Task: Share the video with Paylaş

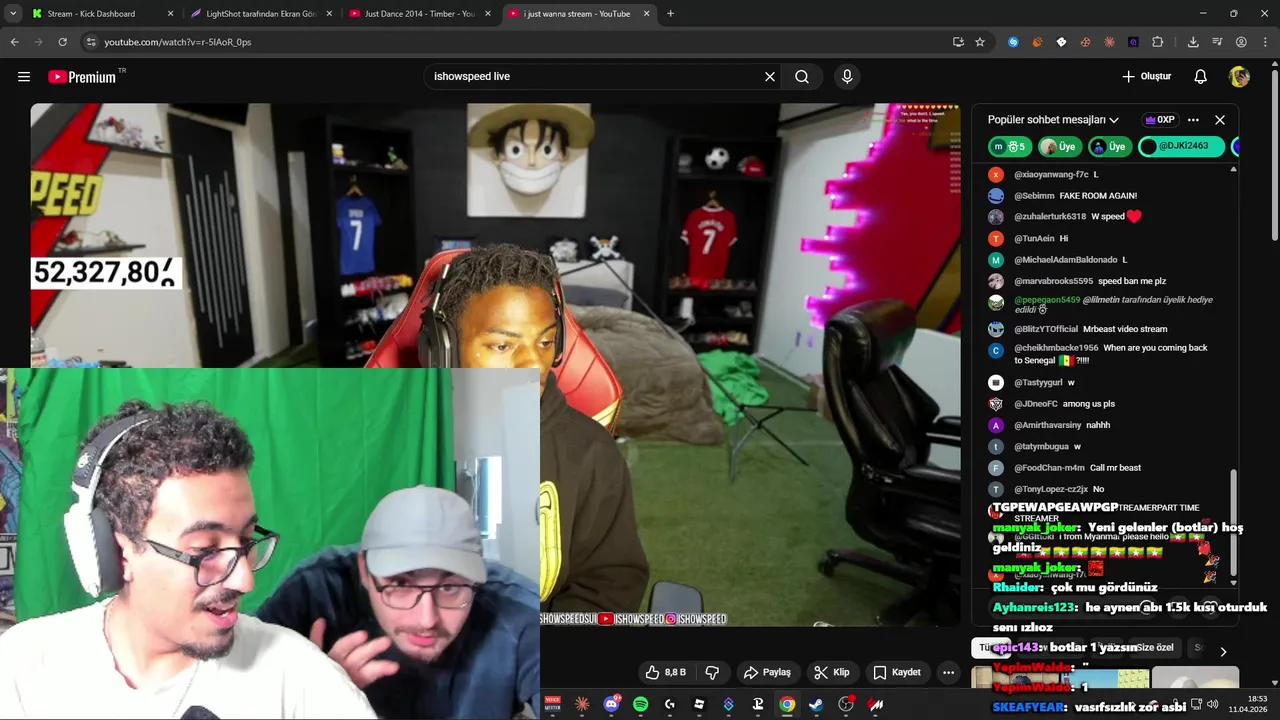Action: click(767, 672)
